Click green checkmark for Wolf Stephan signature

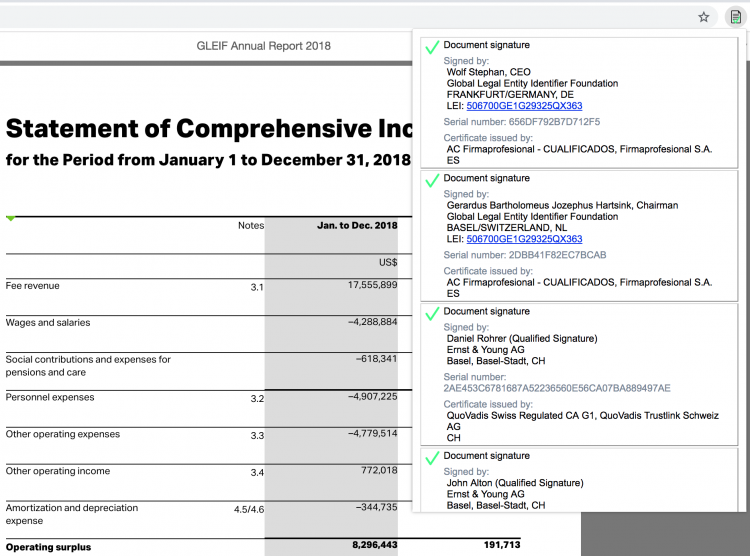click(x=431, y=47)
